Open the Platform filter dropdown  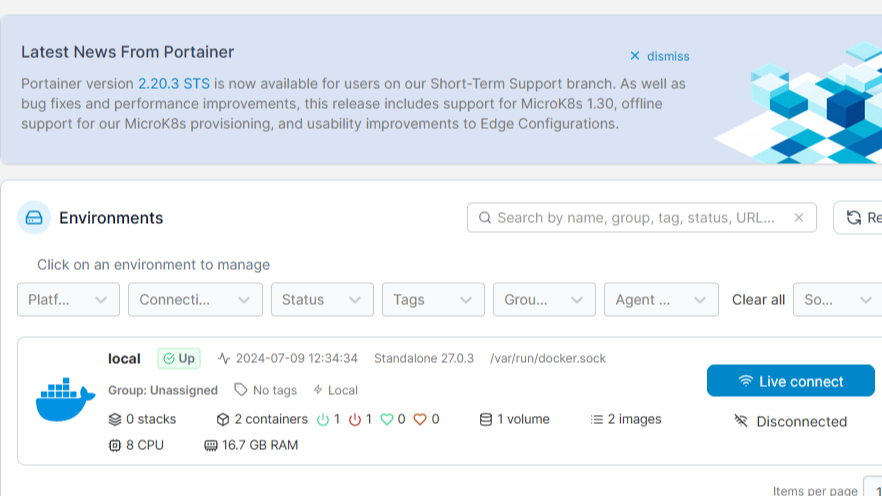pos(68,300)
